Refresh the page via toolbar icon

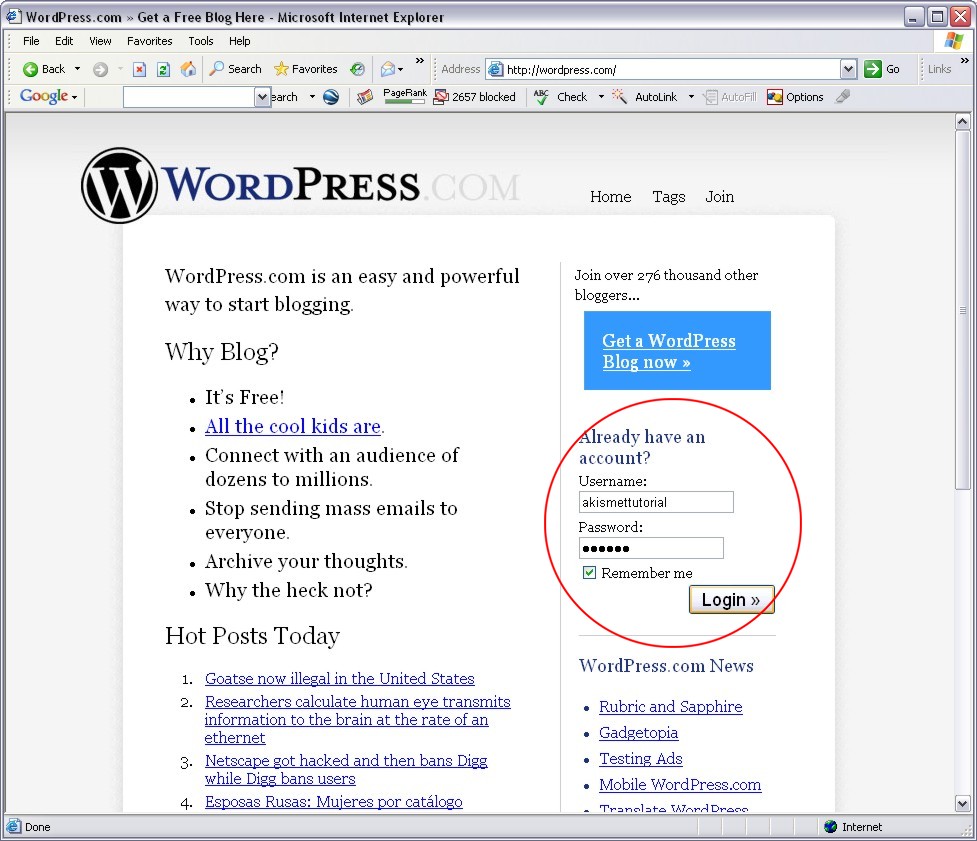coord(163,69)
